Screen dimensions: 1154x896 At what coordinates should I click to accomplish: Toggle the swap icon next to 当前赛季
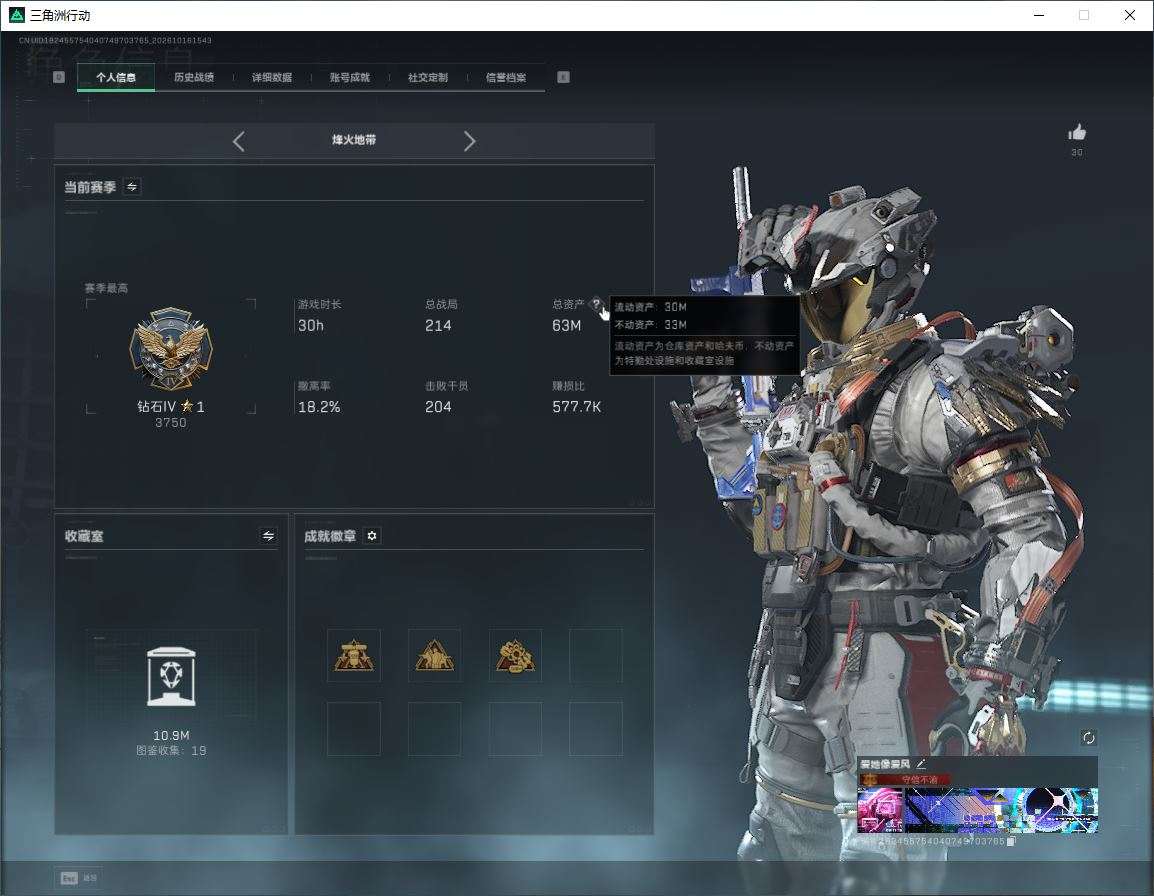pos(132,187)
